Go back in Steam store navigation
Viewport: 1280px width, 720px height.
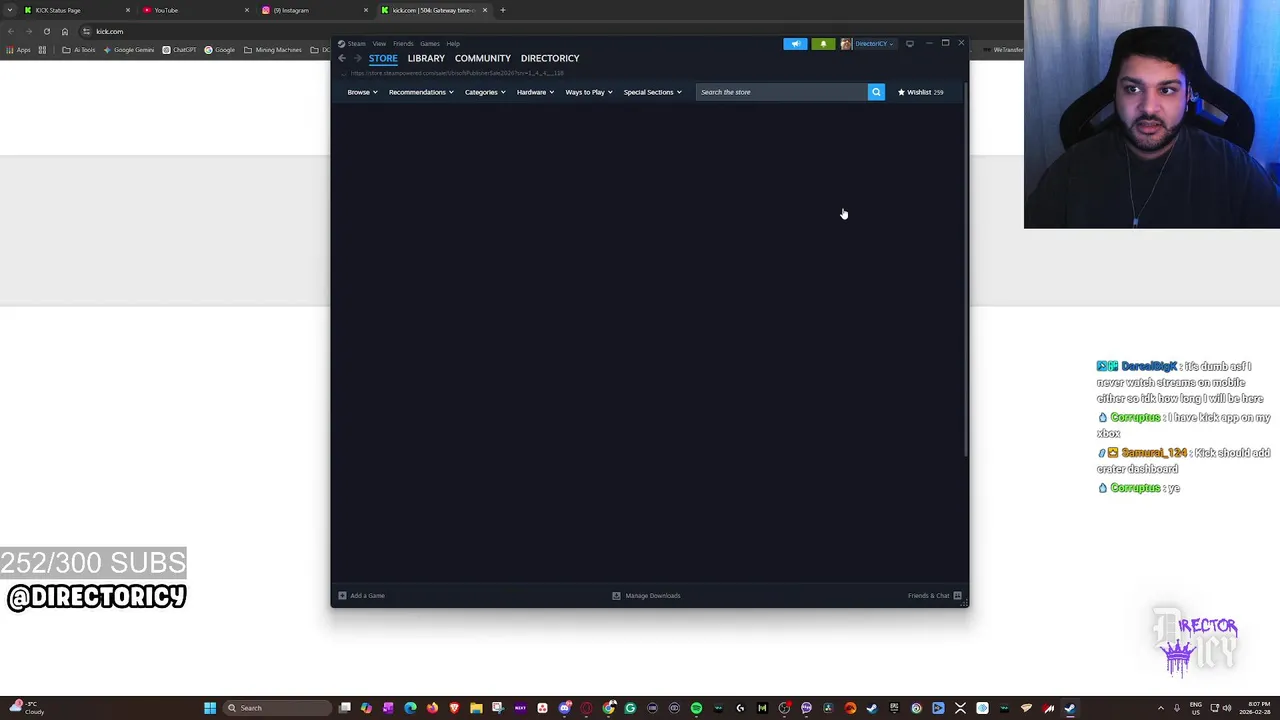coord(342,58)
